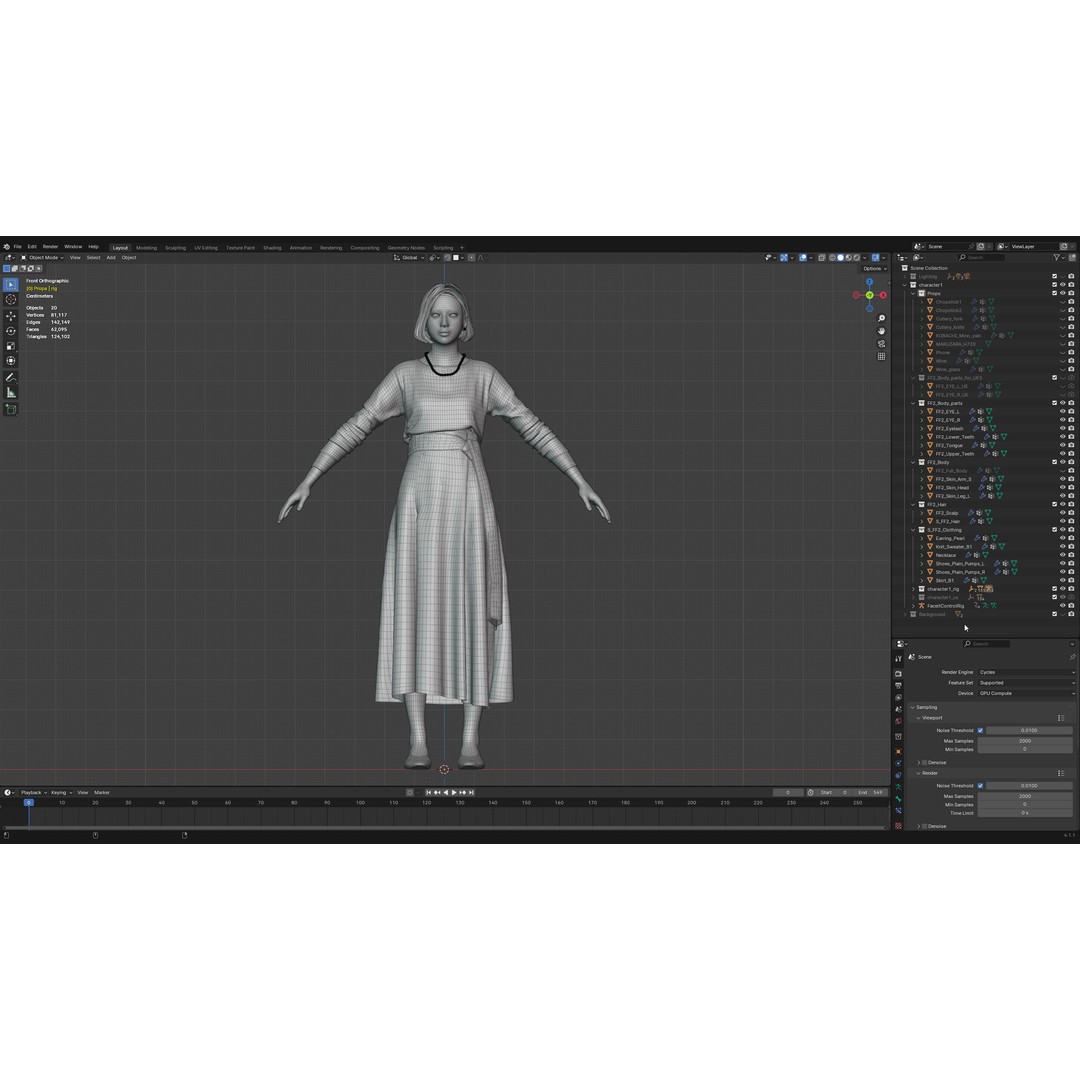This screenshot has width=1080, height=1080.
Task: Disable render camera for Knit_Sweater_B1
Action: [x=1071, y=546]
